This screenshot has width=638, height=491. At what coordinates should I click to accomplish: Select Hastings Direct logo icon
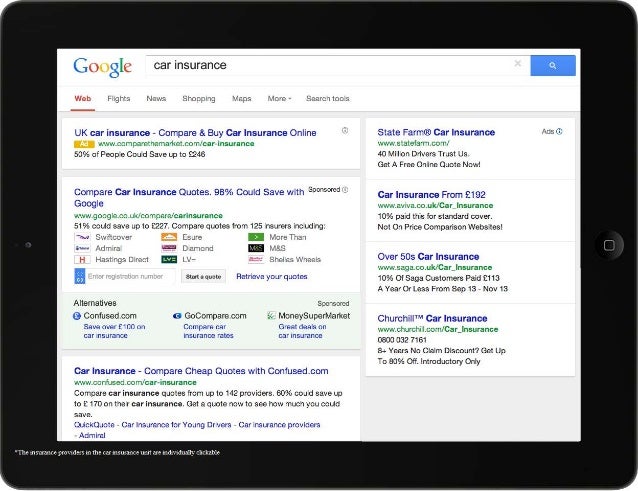tap(83, 260)
